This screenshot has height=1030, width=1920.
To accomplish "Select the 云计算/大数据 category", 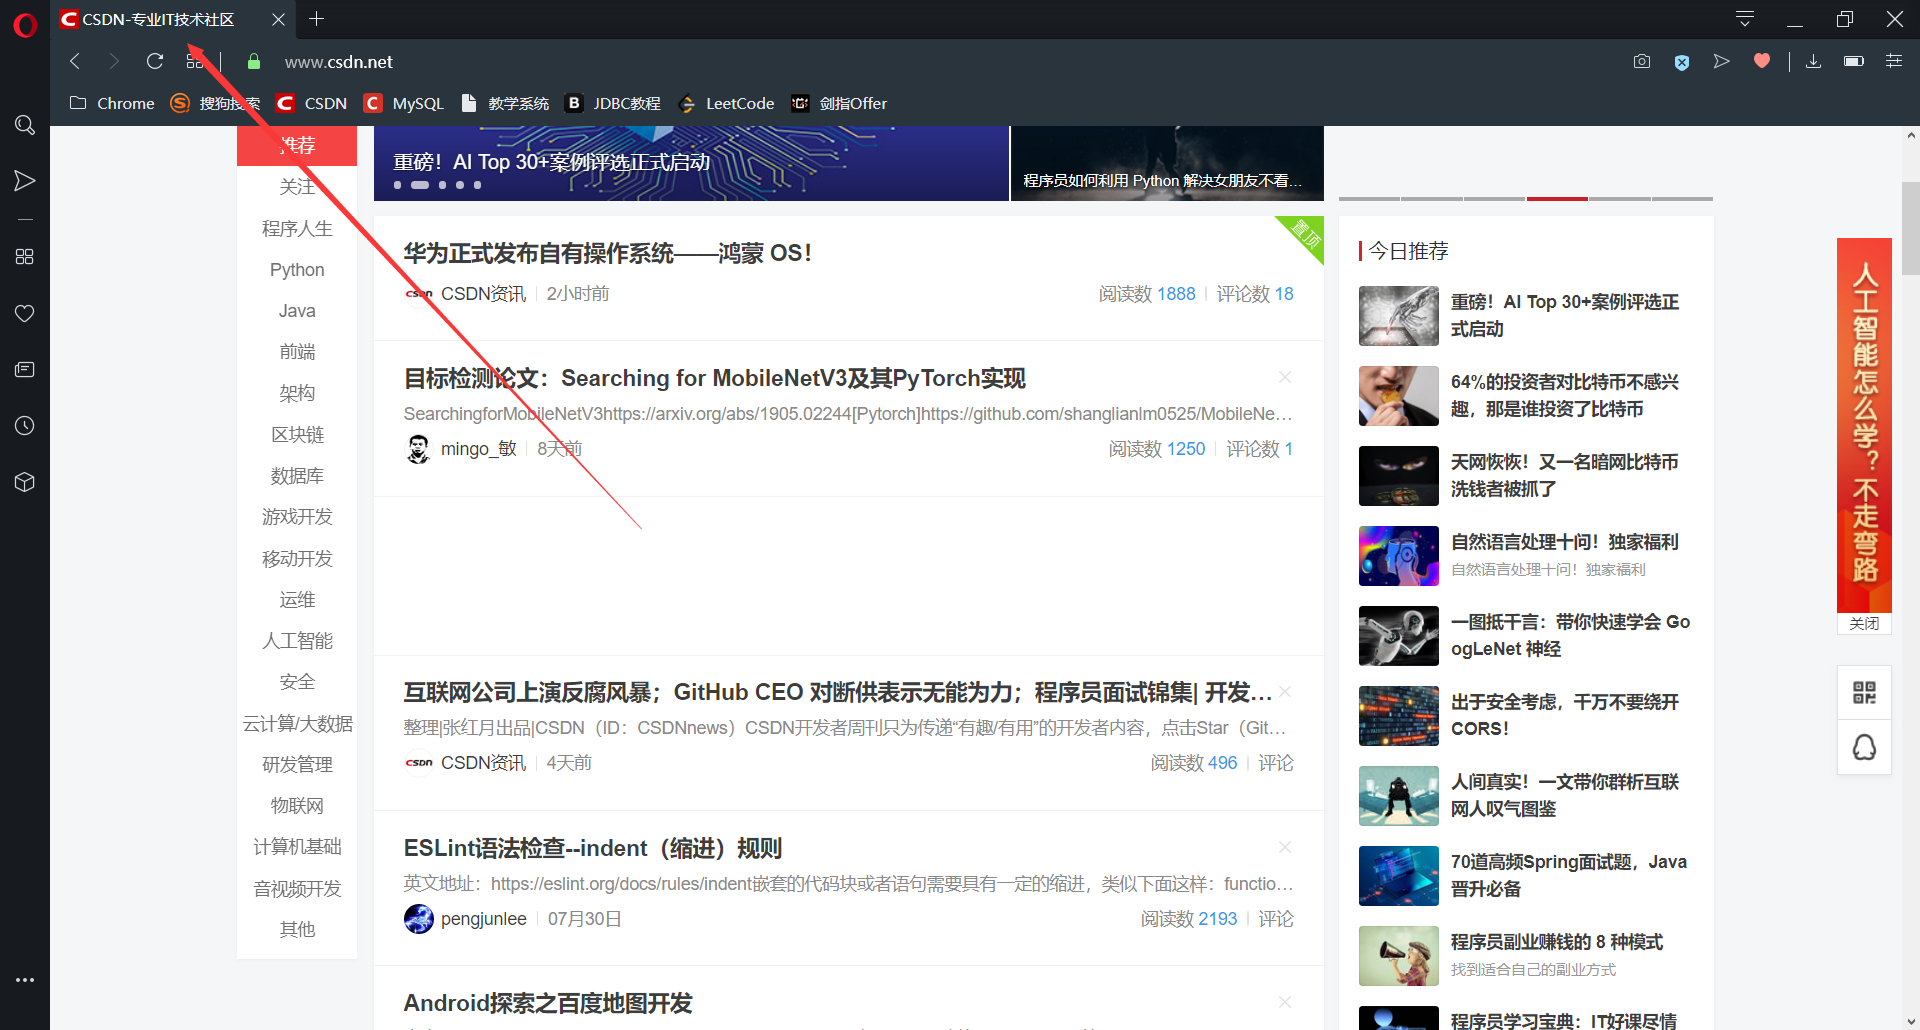I will pyautogui.click(x=297, y=723).
